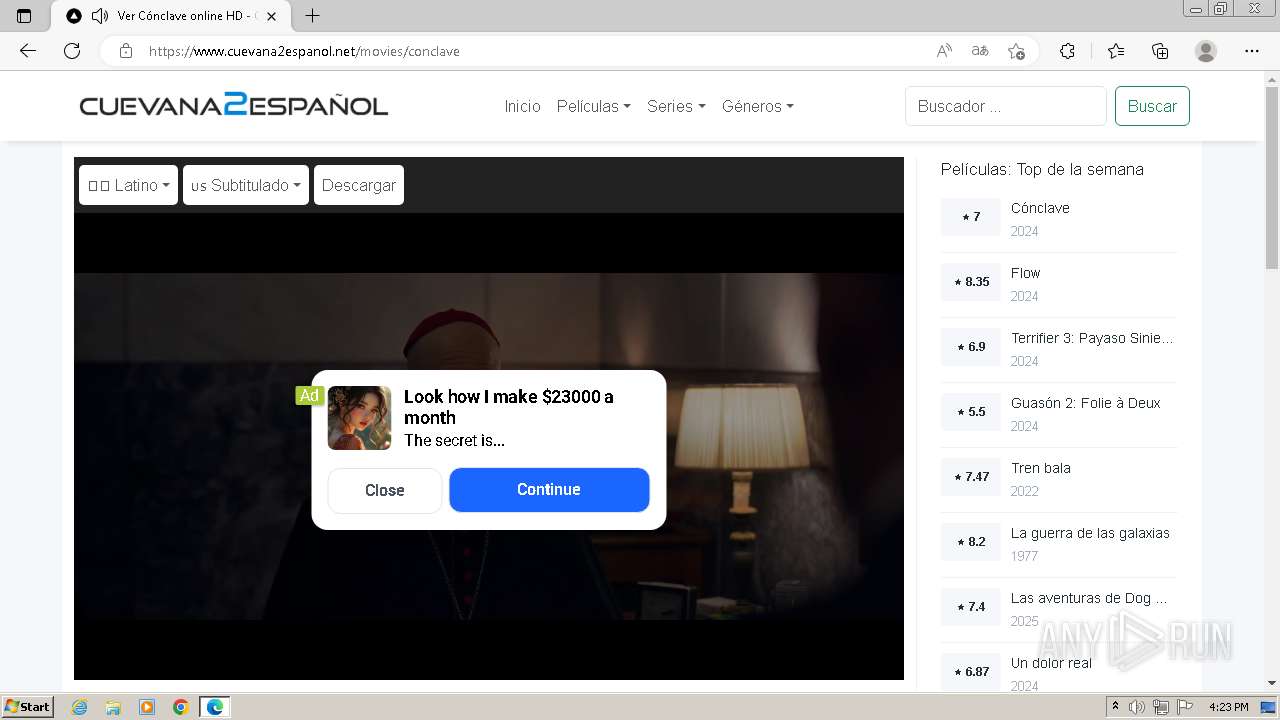Mute the tab using the speaker icon
This screenshot has height=720, width=1280.
(x=100, y=16)
